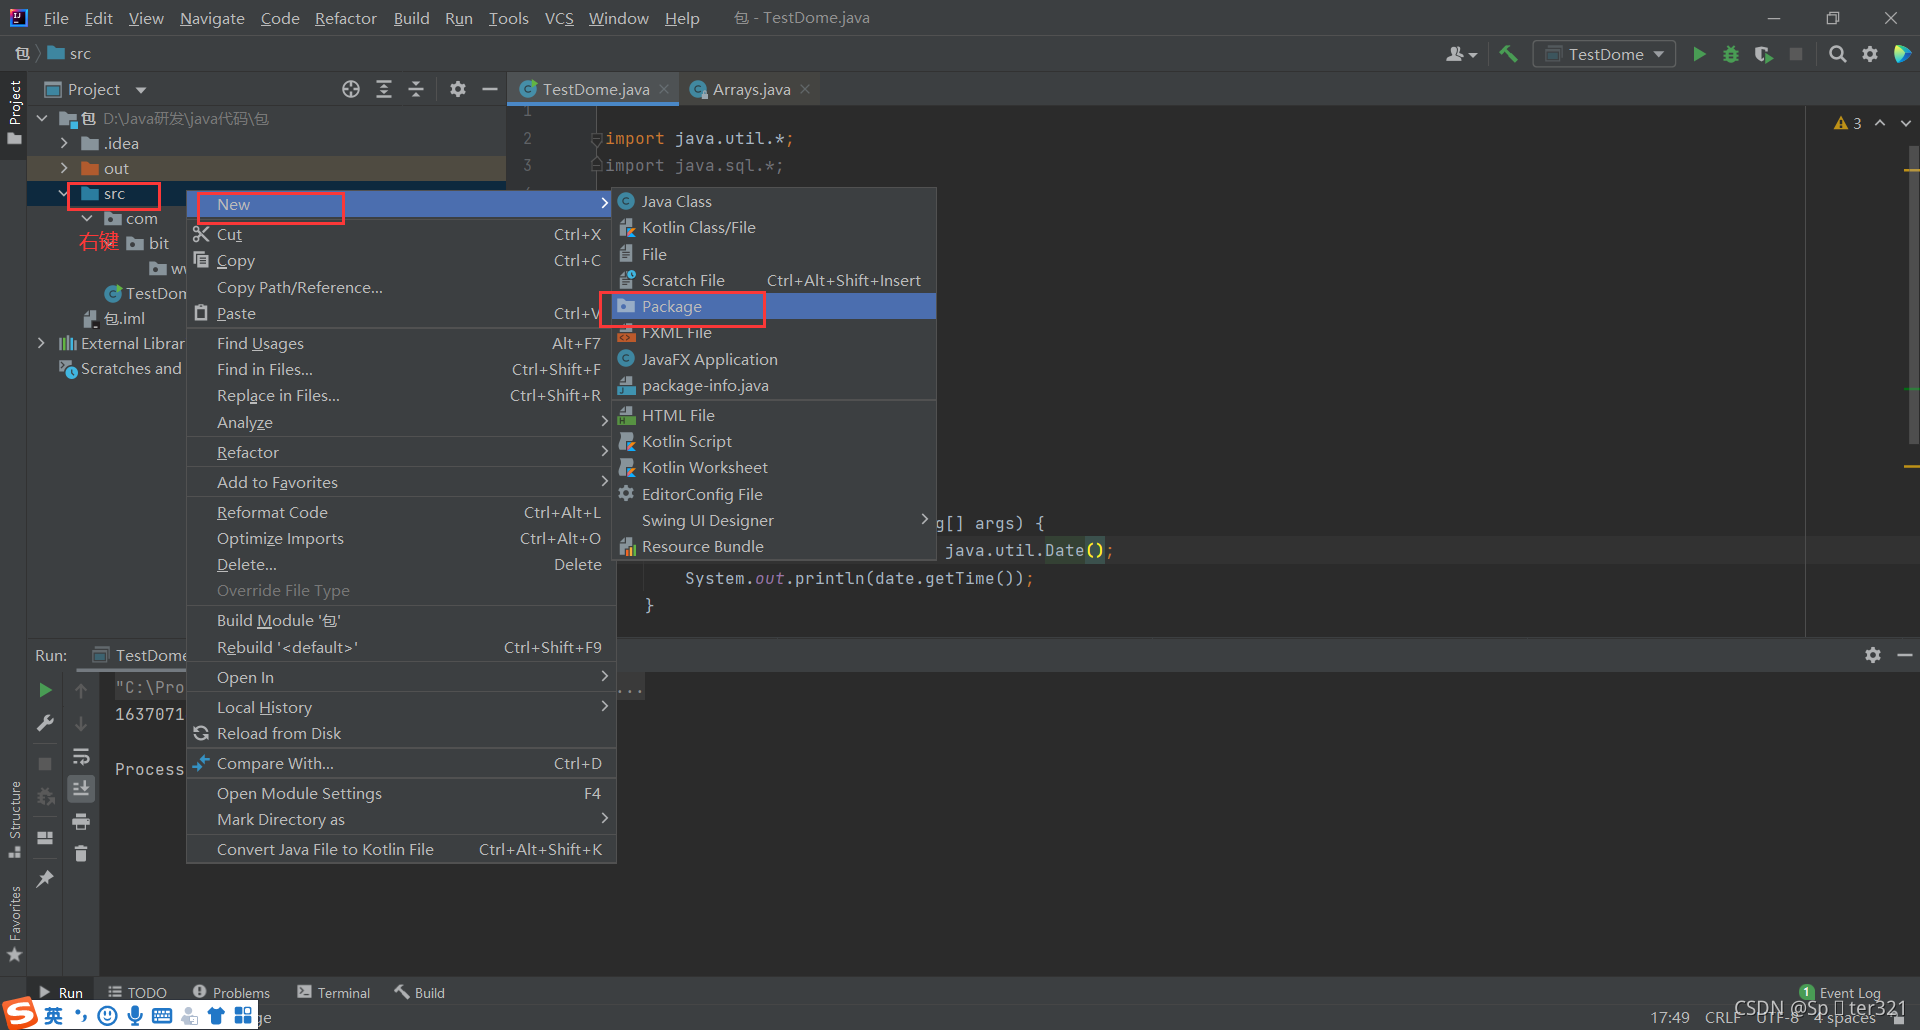Click Reformat Code in context menu

pos(401,512)
